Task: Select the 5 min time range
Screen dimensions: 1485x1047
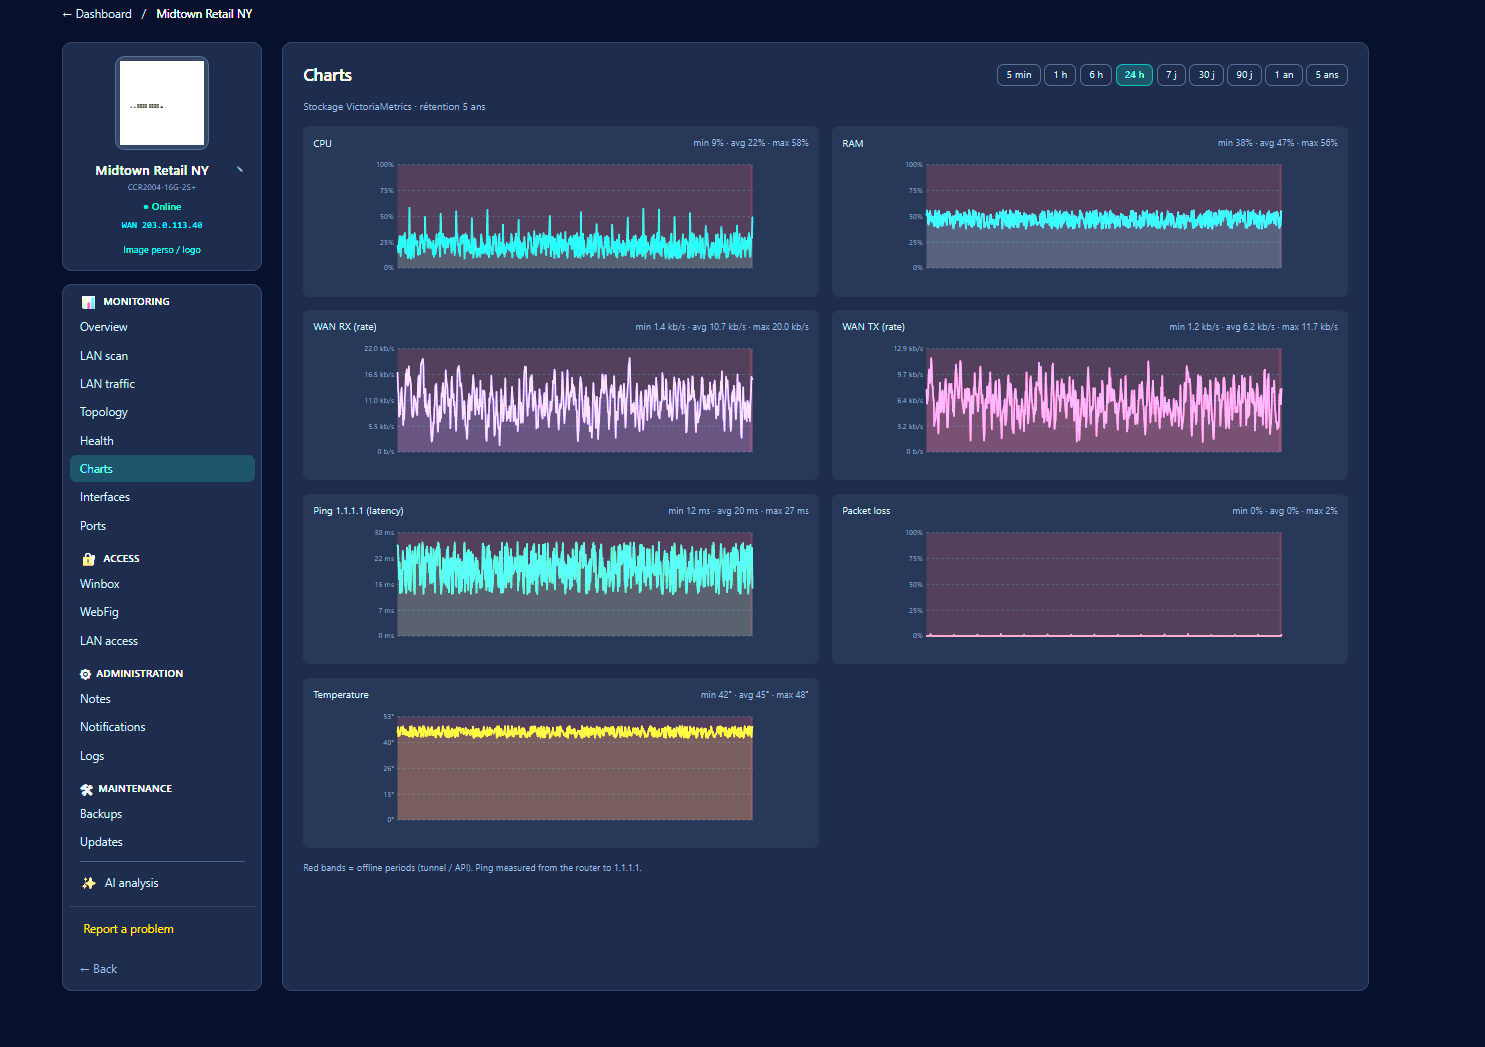Action: pyautogui.click(x=1019, y=75)
